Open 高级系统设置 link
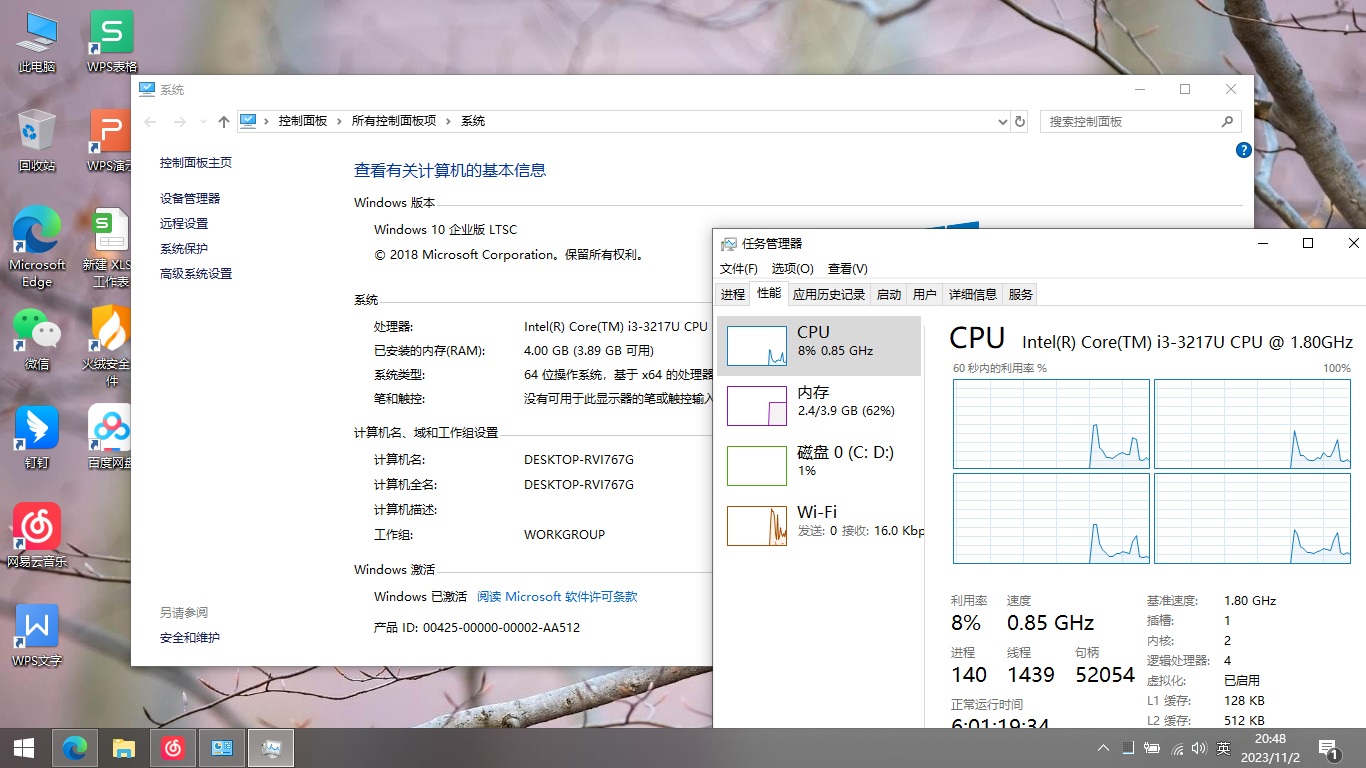 pyautogui.click(x=196, y=273)
